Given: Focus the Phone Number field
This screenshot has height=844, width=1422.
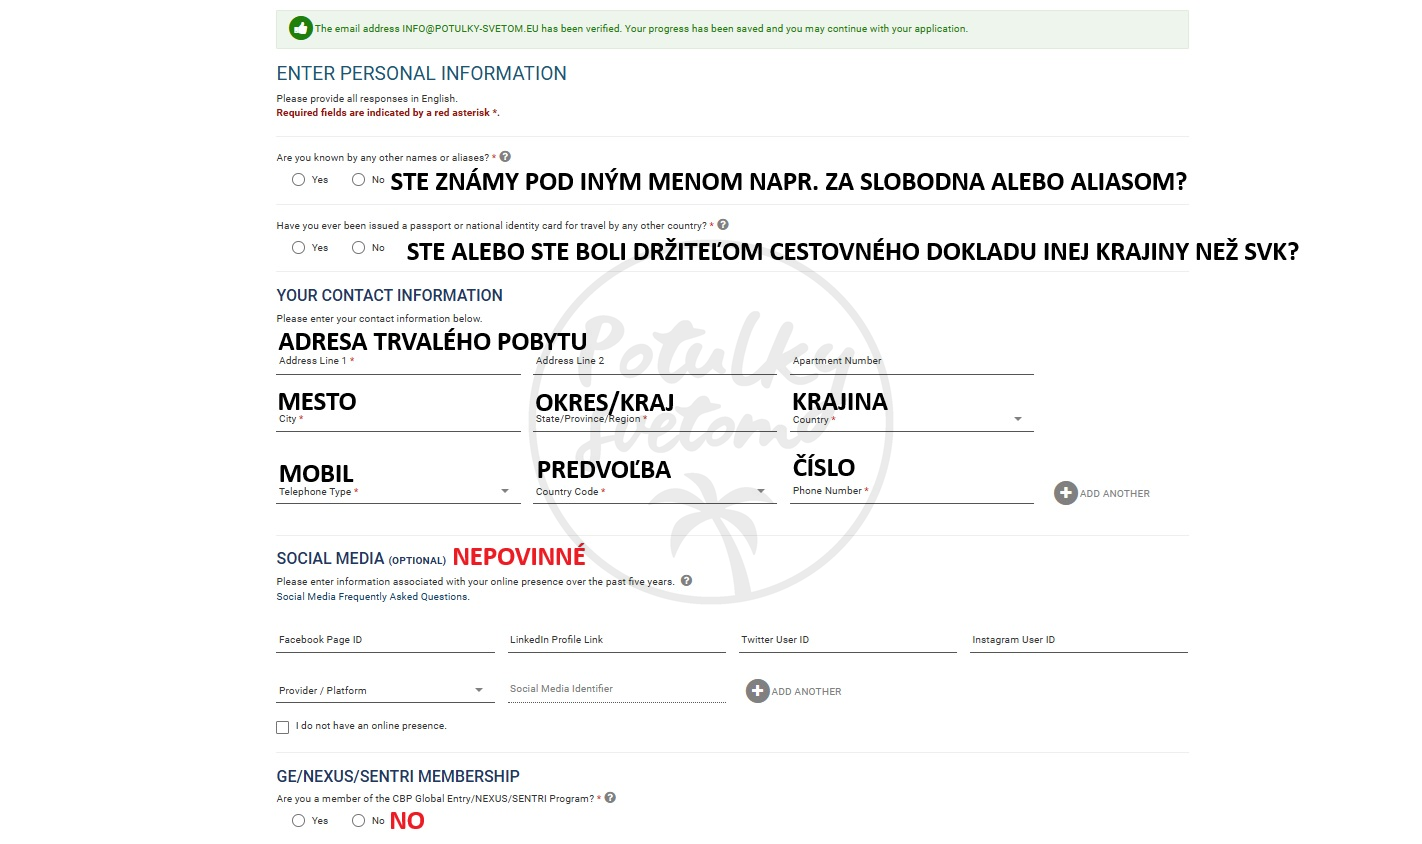Looking at the screenshot, I should coord(911,491).
